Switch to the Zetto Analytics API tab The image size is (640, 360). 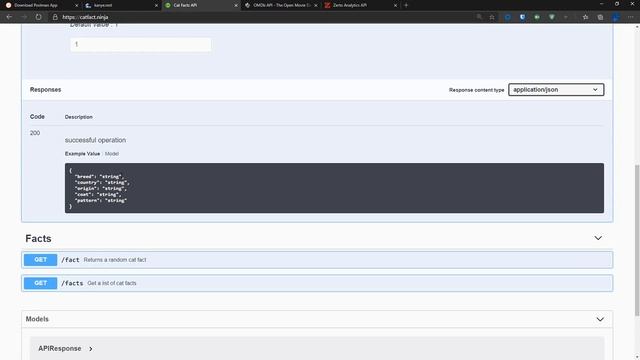(360, 5)
